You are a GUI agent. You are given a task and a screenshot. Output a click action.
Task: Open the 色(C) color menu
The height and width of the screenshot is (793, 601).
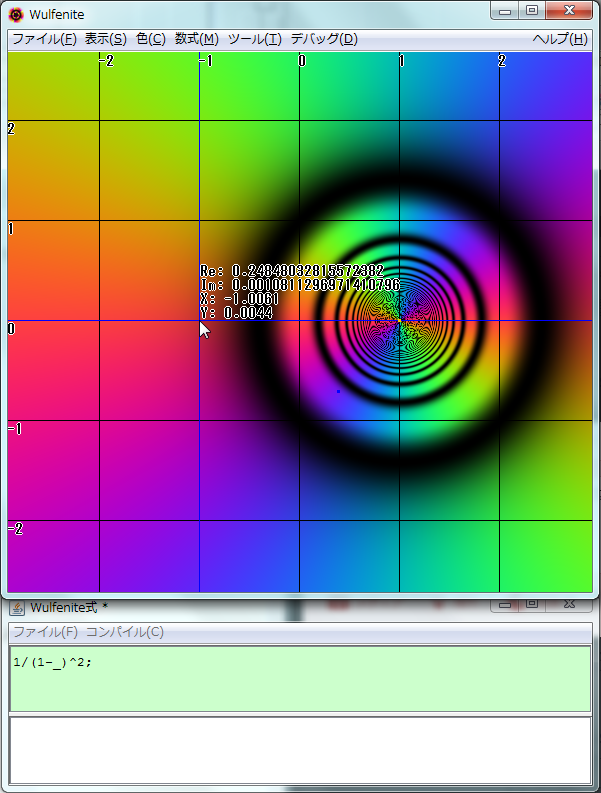tap(150, 39)
